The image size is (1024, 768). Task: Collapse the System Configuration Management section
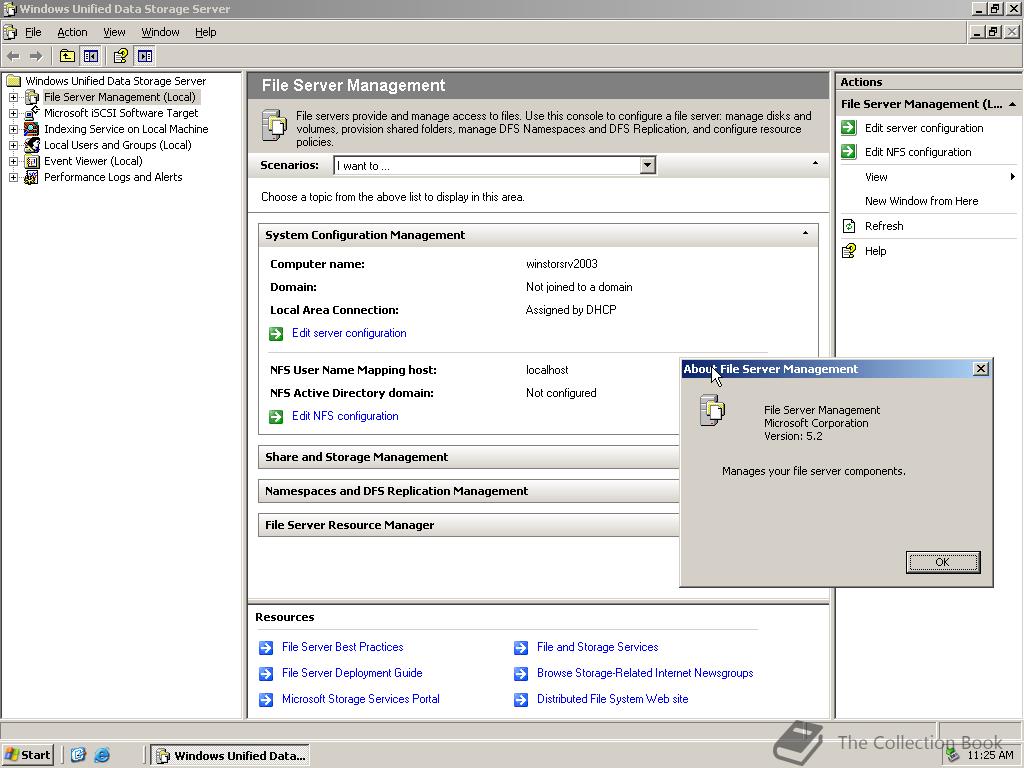pos(805,233)
